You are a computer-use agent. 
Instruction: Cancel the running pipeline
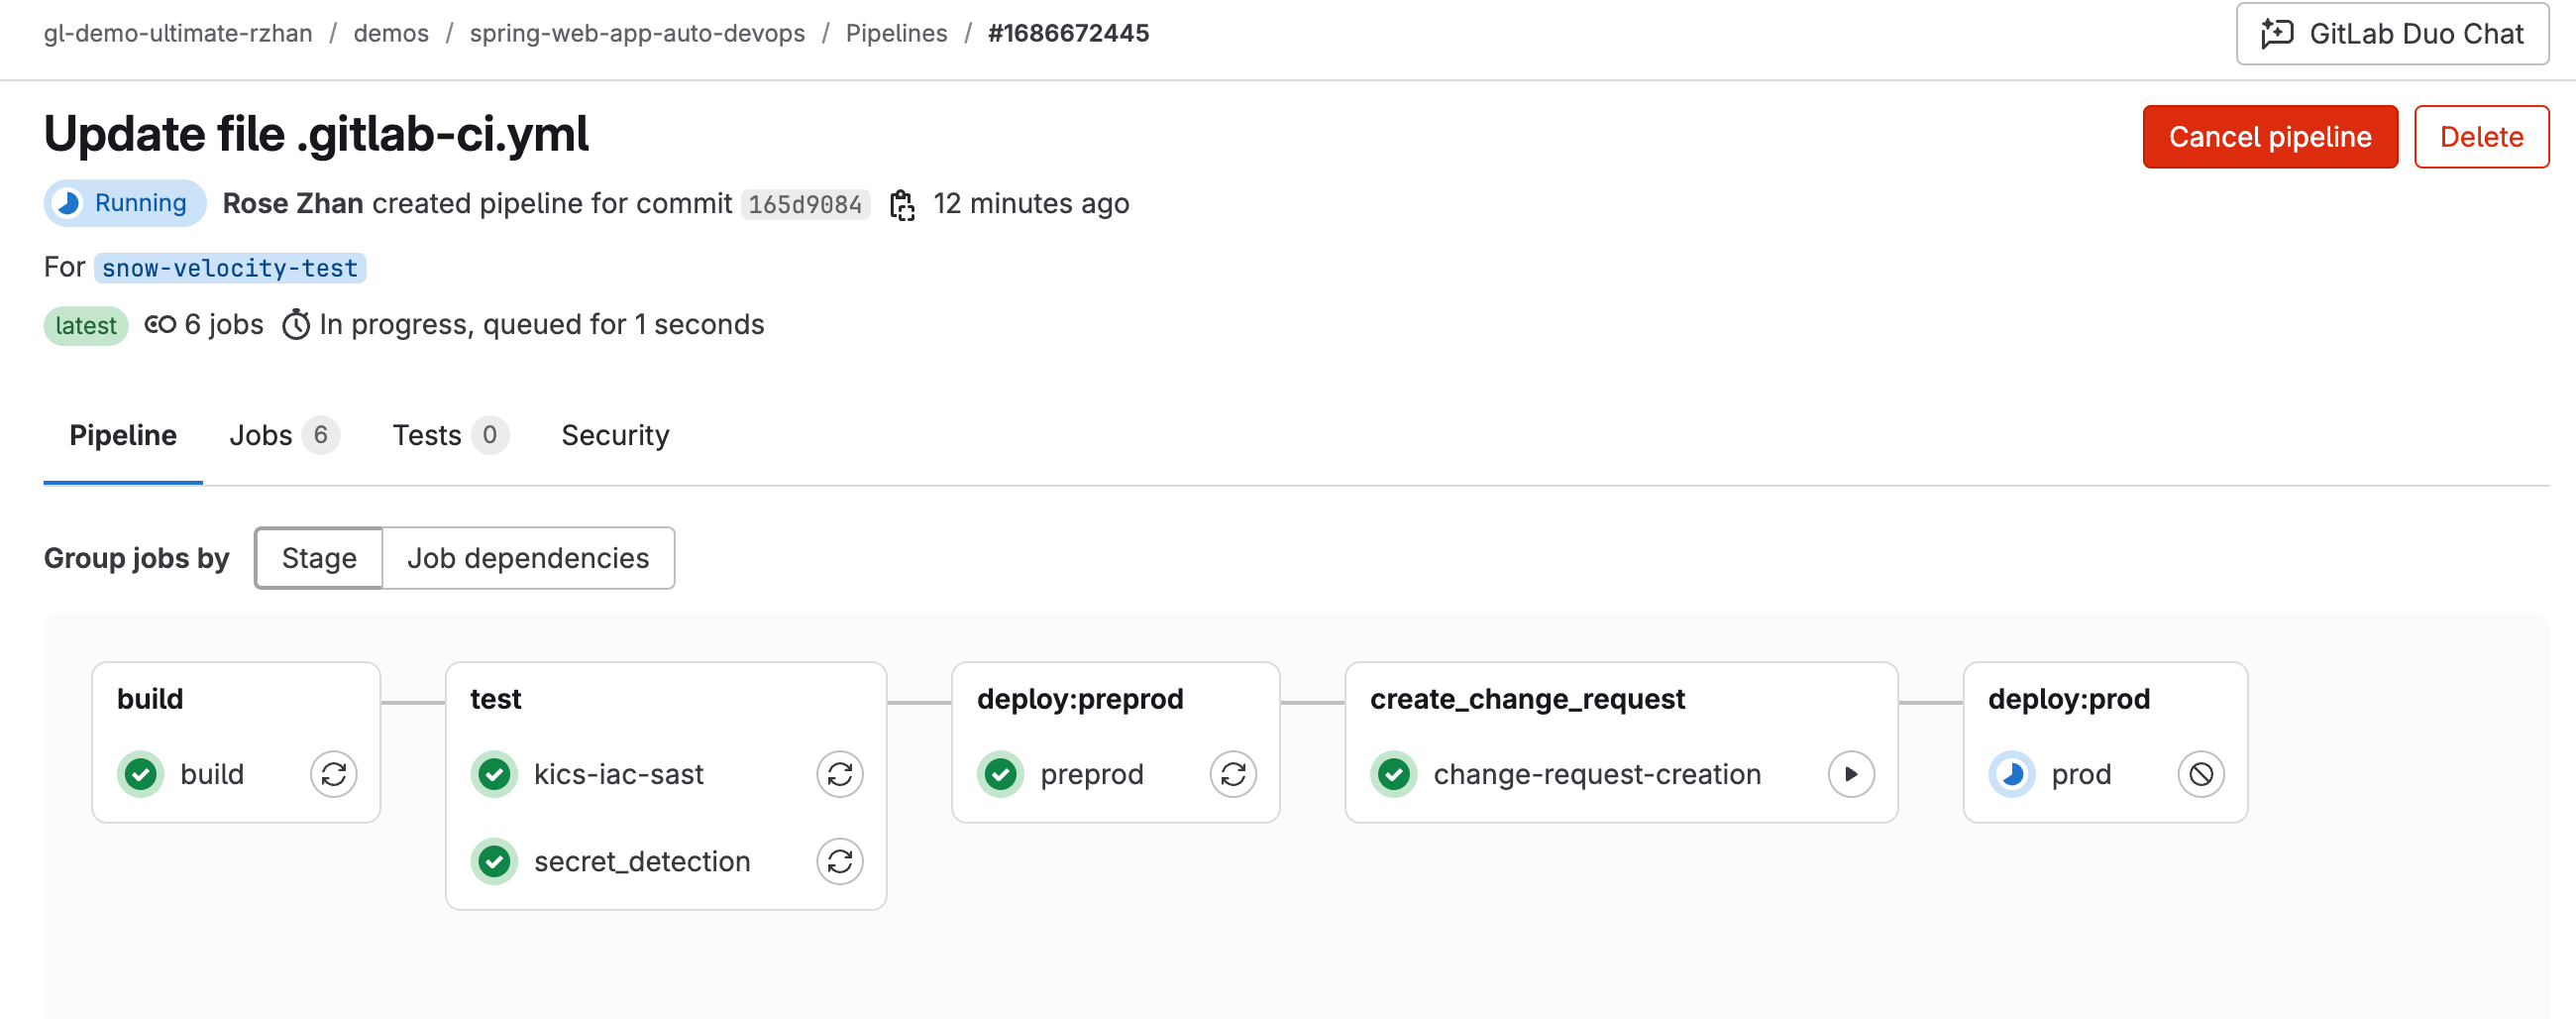click(2270, 136)
